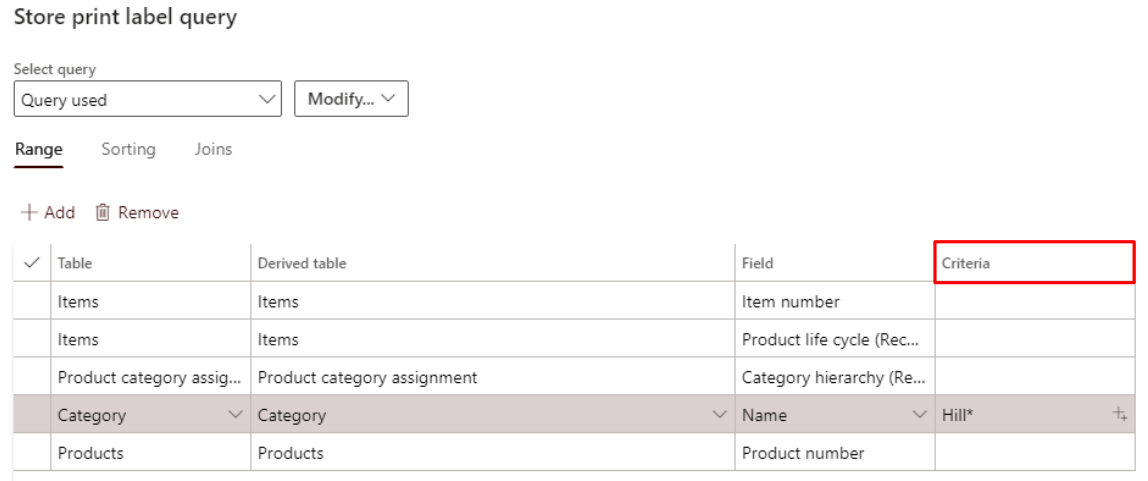
Task: Open the Joins tab
Action: click(x=213, y=150)
